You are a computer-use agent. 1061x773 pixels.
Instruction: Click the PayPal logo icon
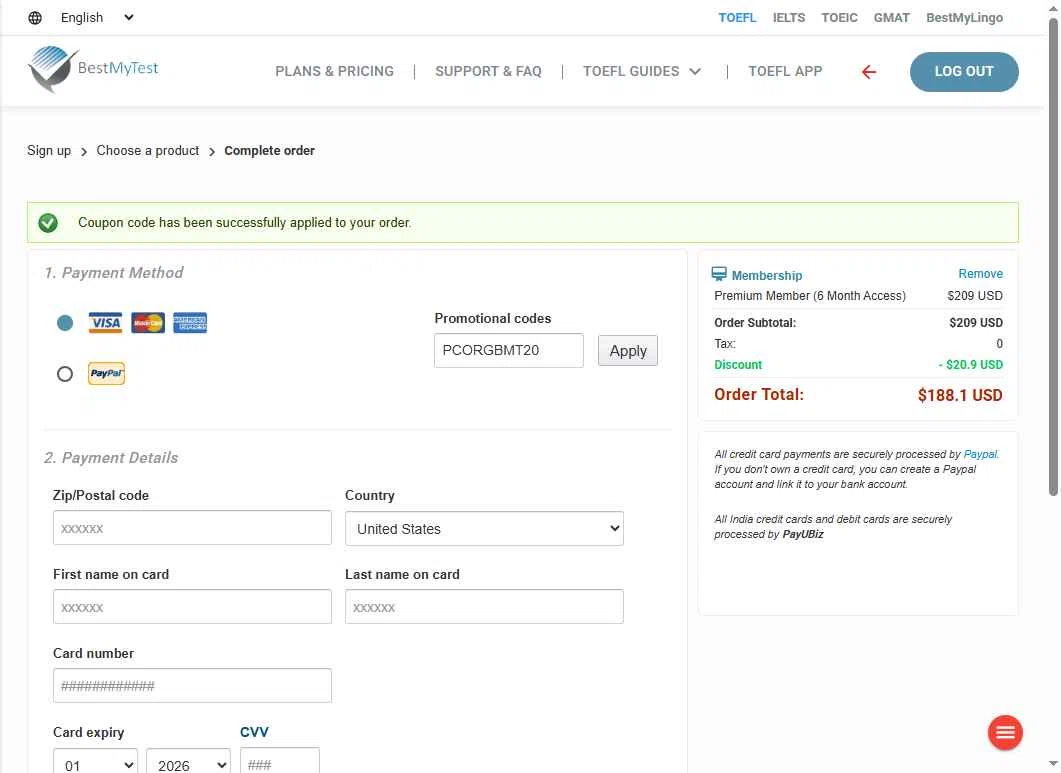(106, 373)
